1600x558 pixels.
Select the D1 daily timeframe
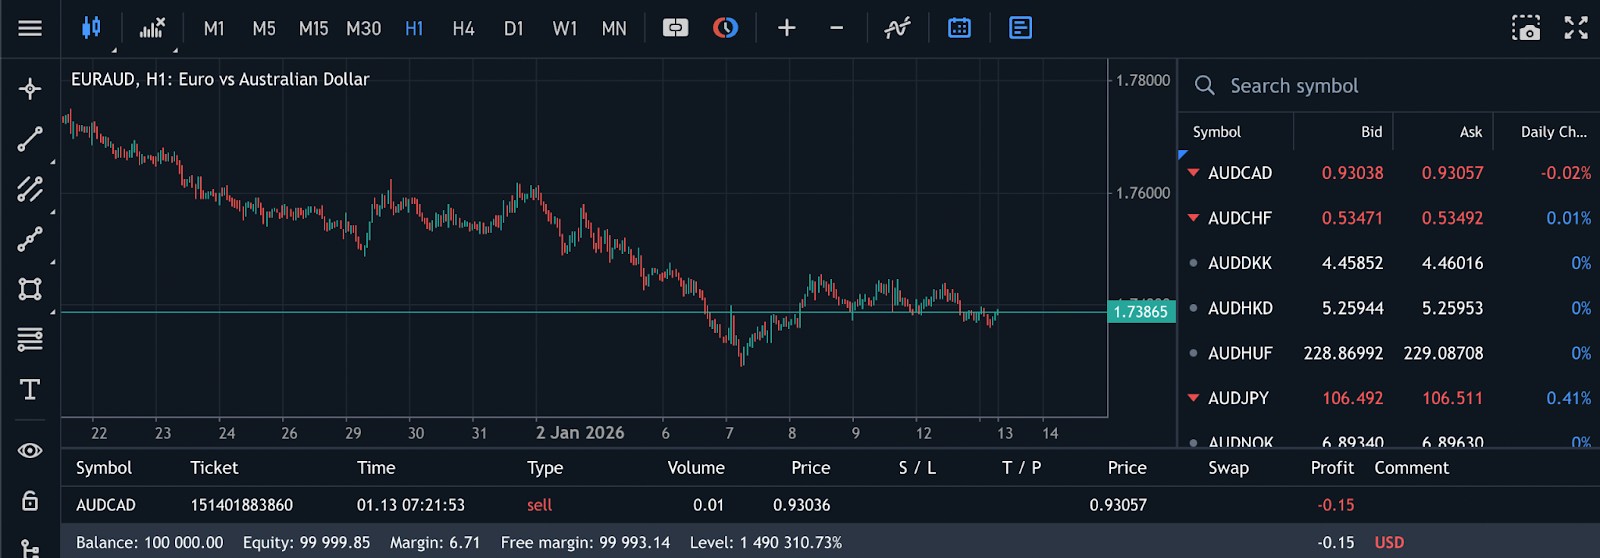click(x=514, y=29)
